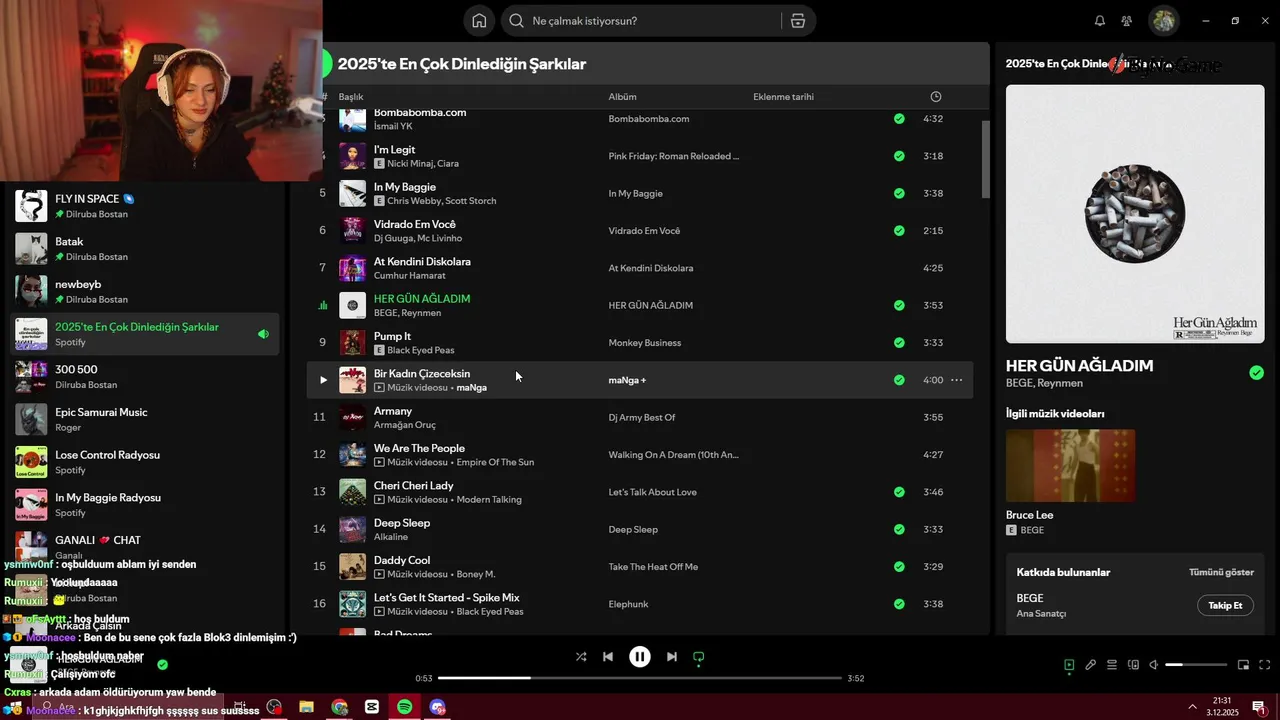Screen dimensions: 1280x720
Task: Open the miniplayer
Action: coord(1244,665)
